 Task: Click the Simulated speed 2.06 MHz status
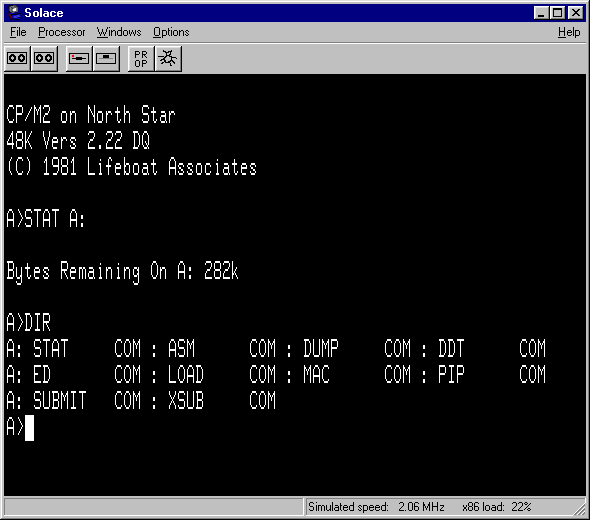[x=376, y=507]
